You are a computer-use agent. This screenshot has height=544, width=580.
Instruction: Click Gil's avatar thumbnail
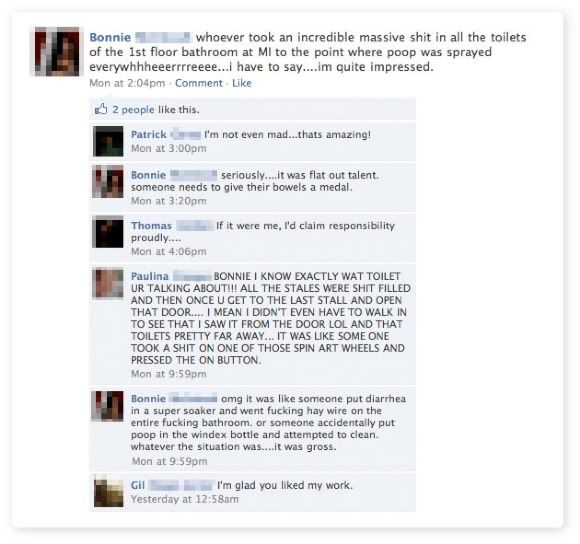(108, 491)
